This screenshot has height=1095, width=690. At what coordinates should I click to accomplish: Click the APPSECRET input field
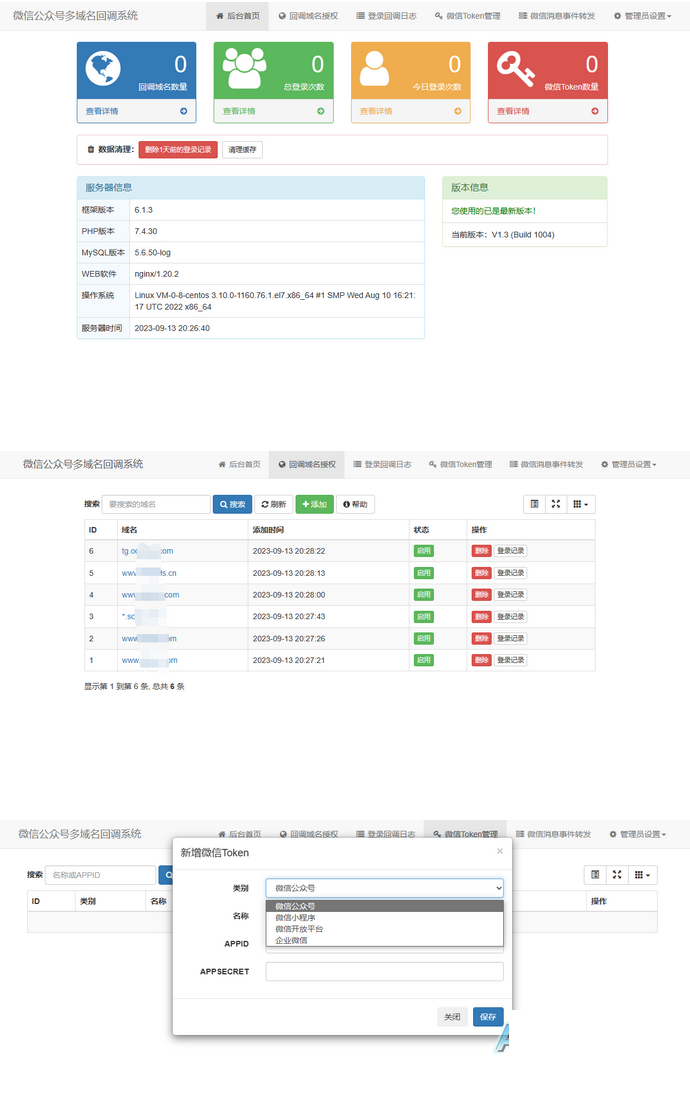pyautogui.click(x=384, y=971)
